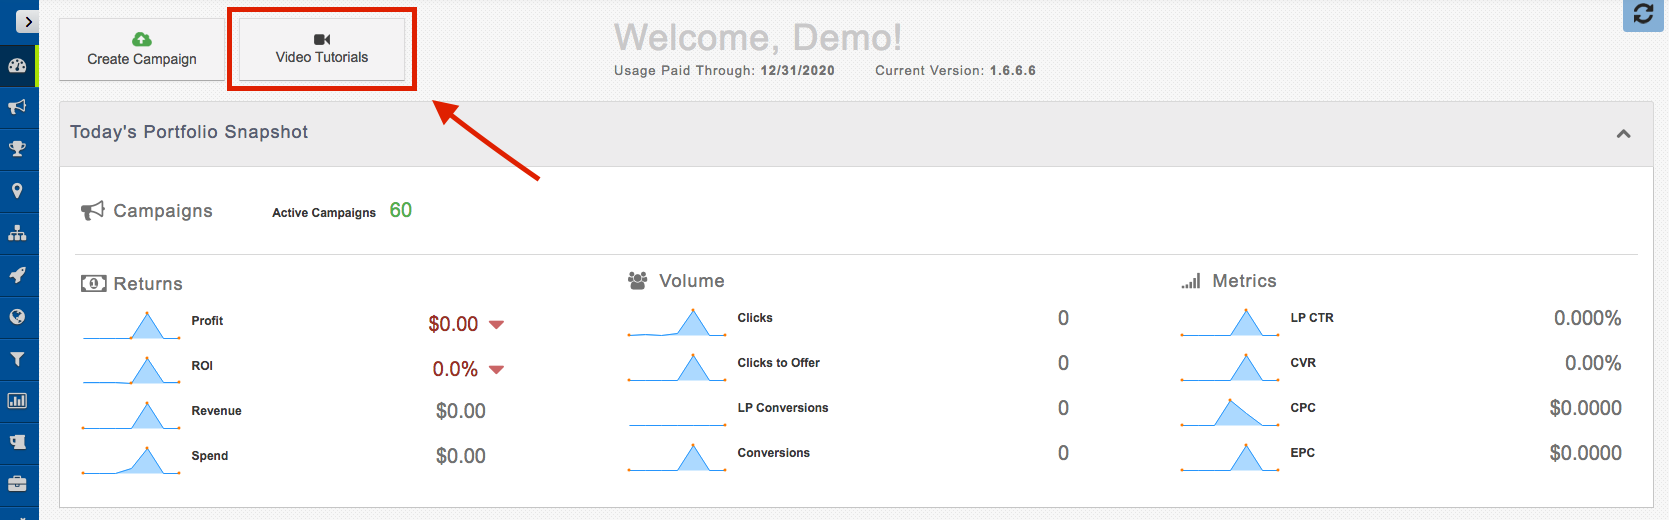Click the EPC label
The width and height of the screenshot is (1669, 520).
(1302, 453)
